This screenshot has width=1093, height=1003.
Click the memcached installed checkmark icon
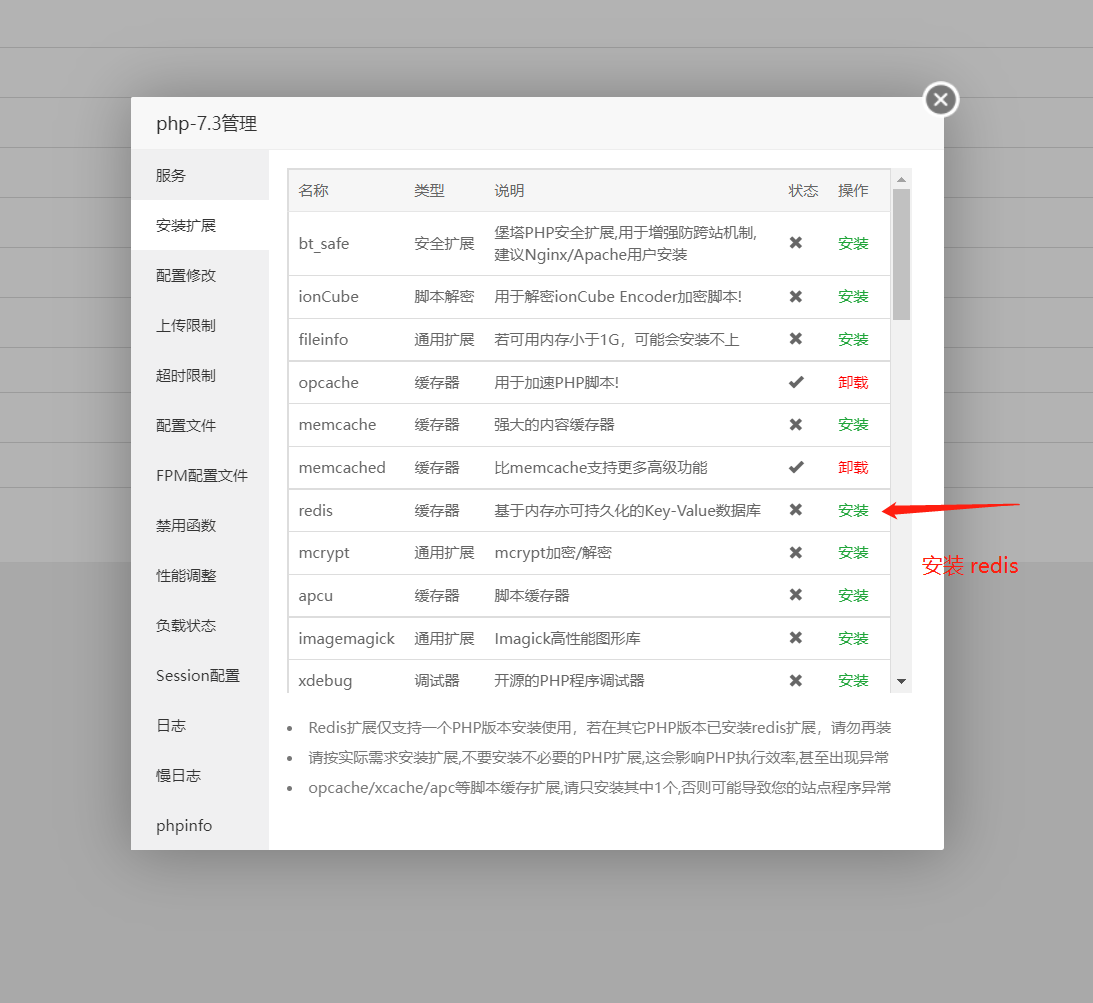(797, 467)
